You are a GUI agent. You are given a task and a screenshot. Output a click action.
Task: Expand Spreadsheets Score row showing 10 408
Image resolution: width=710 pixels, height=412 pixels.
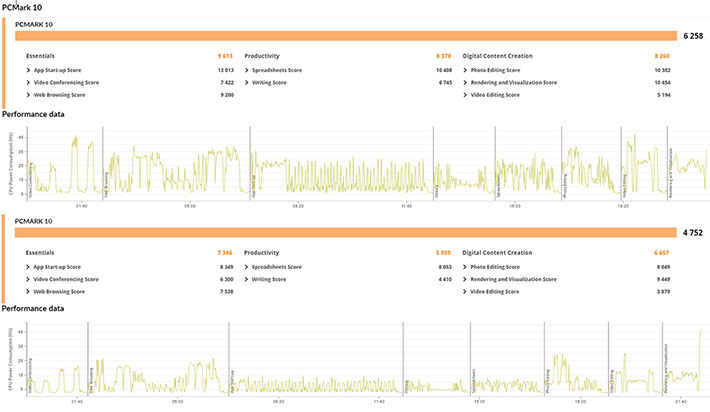348,70
